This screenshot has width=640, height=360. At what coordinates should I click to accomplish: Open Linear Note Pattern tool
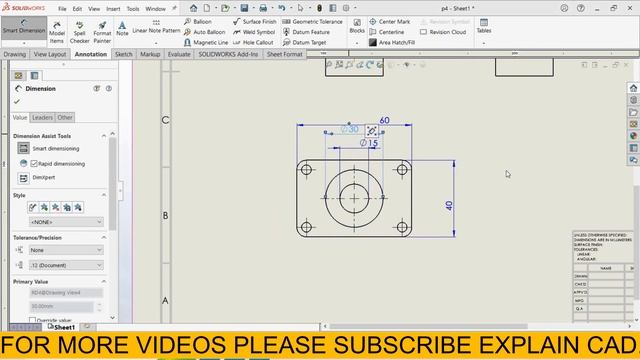[156, 27]
